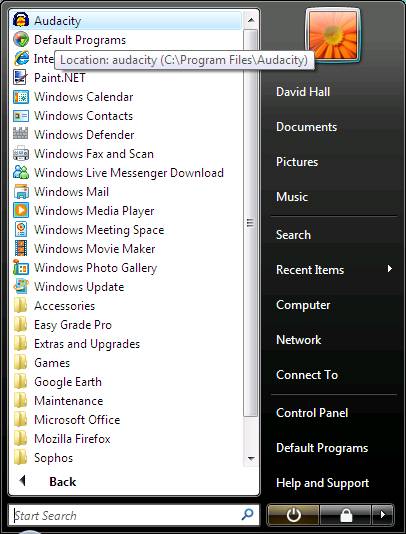Go Back to the previous menu
The image size is (406, 534).
click(48, 481)
